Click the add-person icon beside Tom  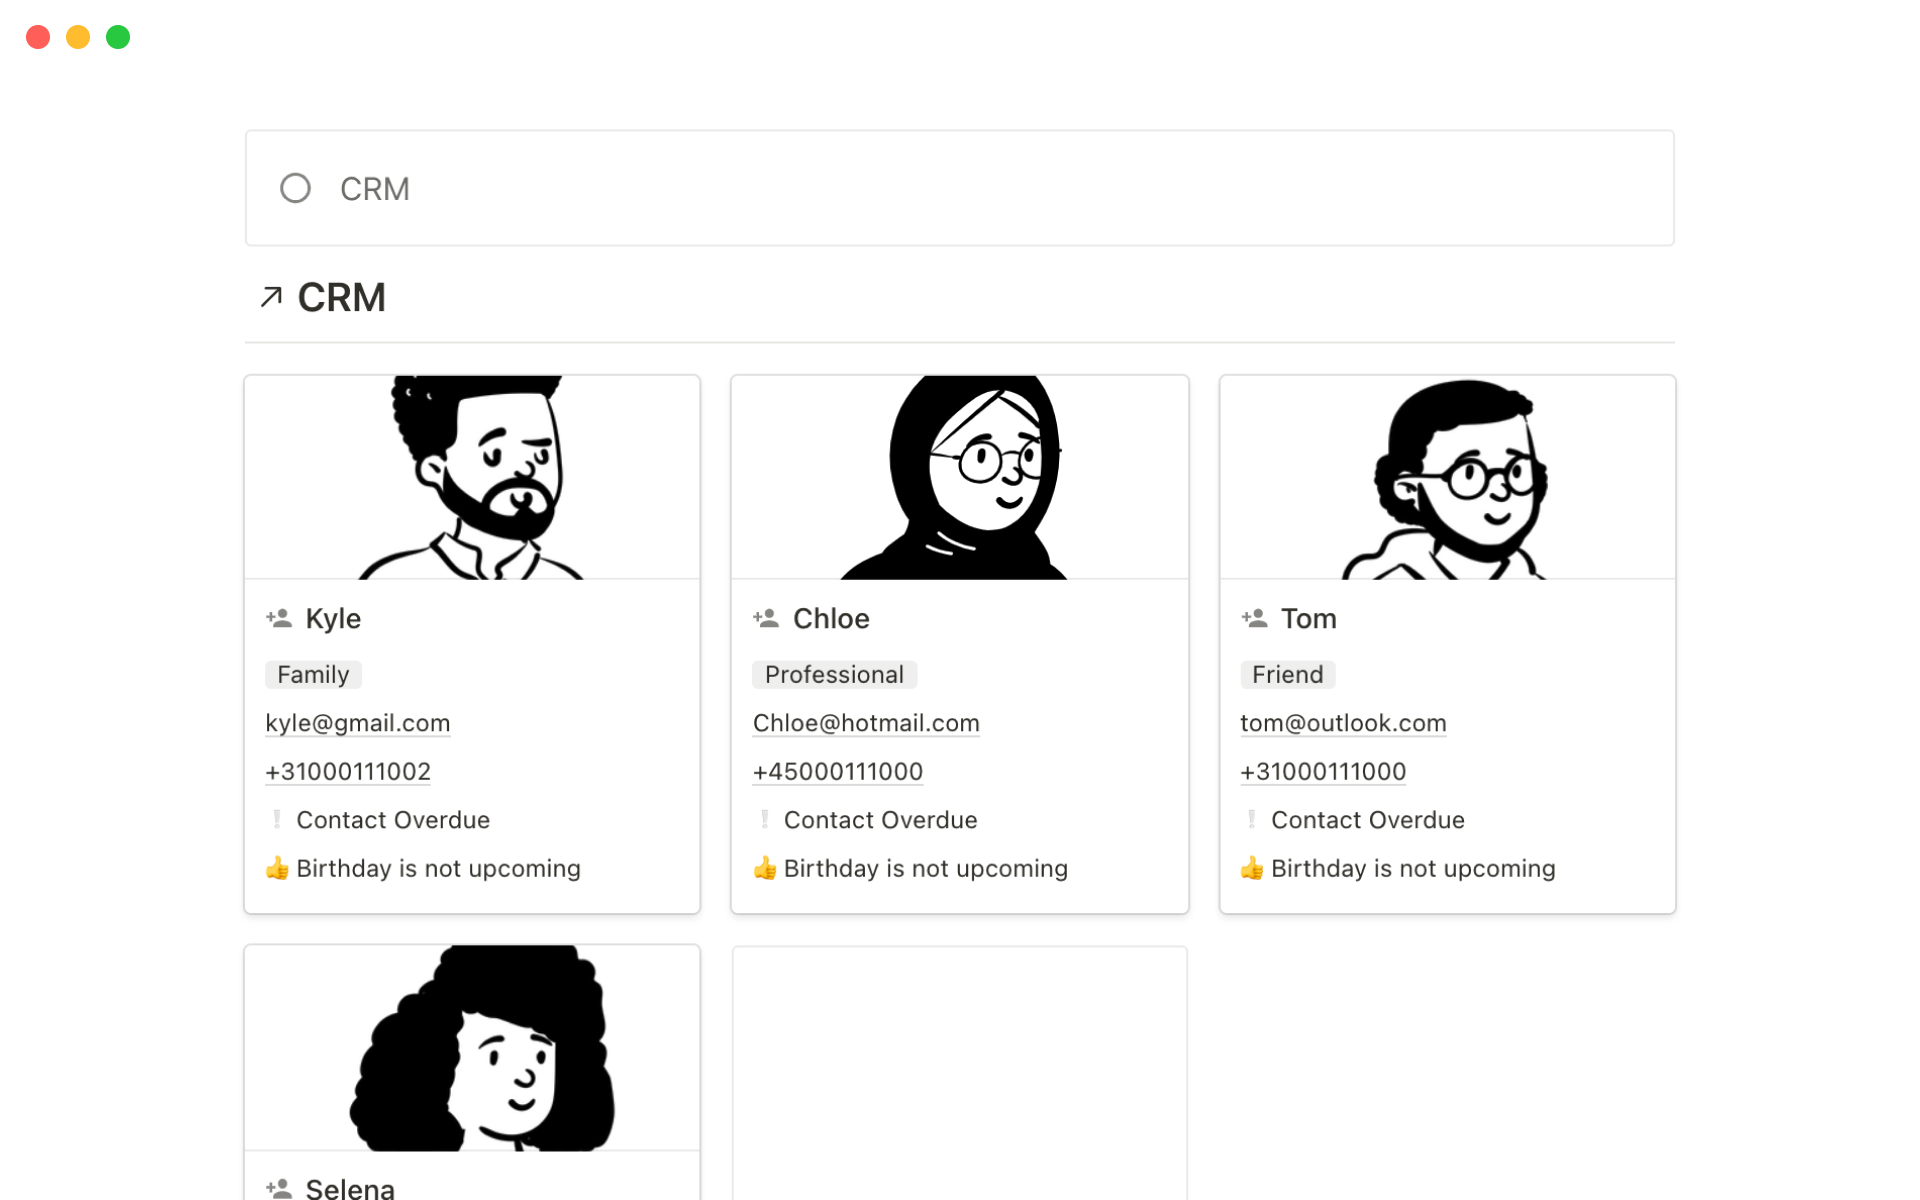(x=1254, y=618)
